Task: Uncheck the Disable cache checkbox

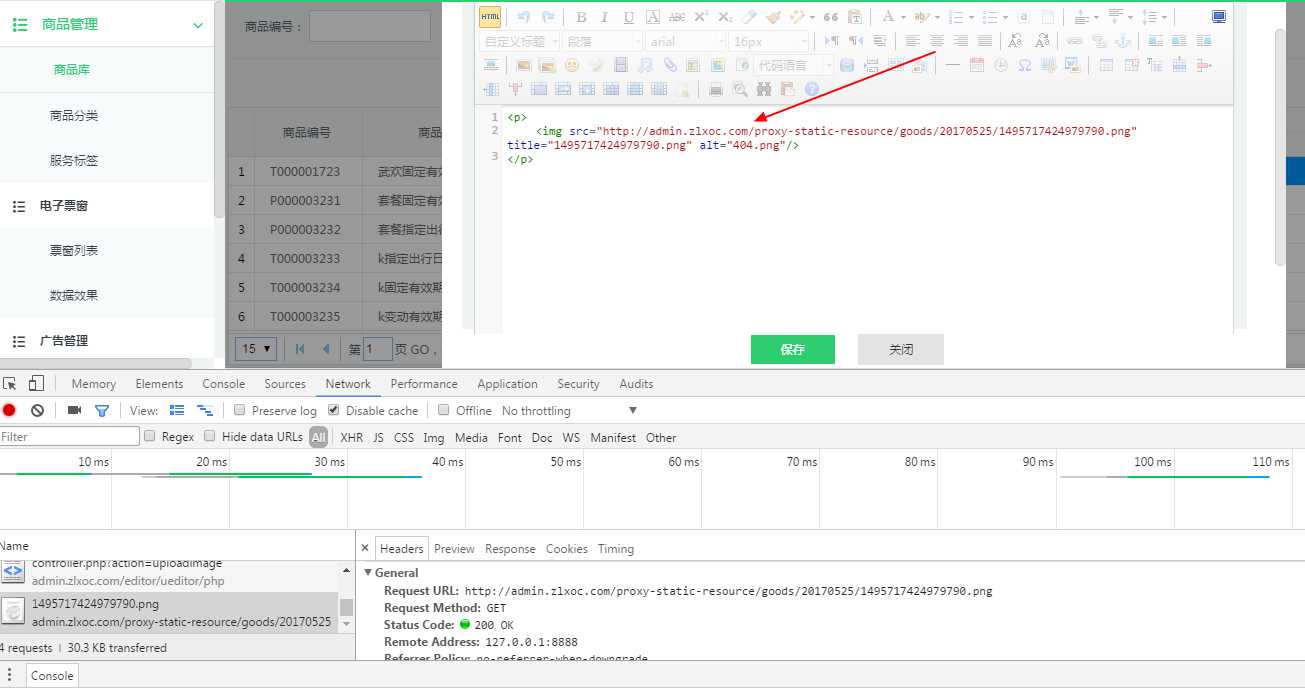Action: point(334,410)
